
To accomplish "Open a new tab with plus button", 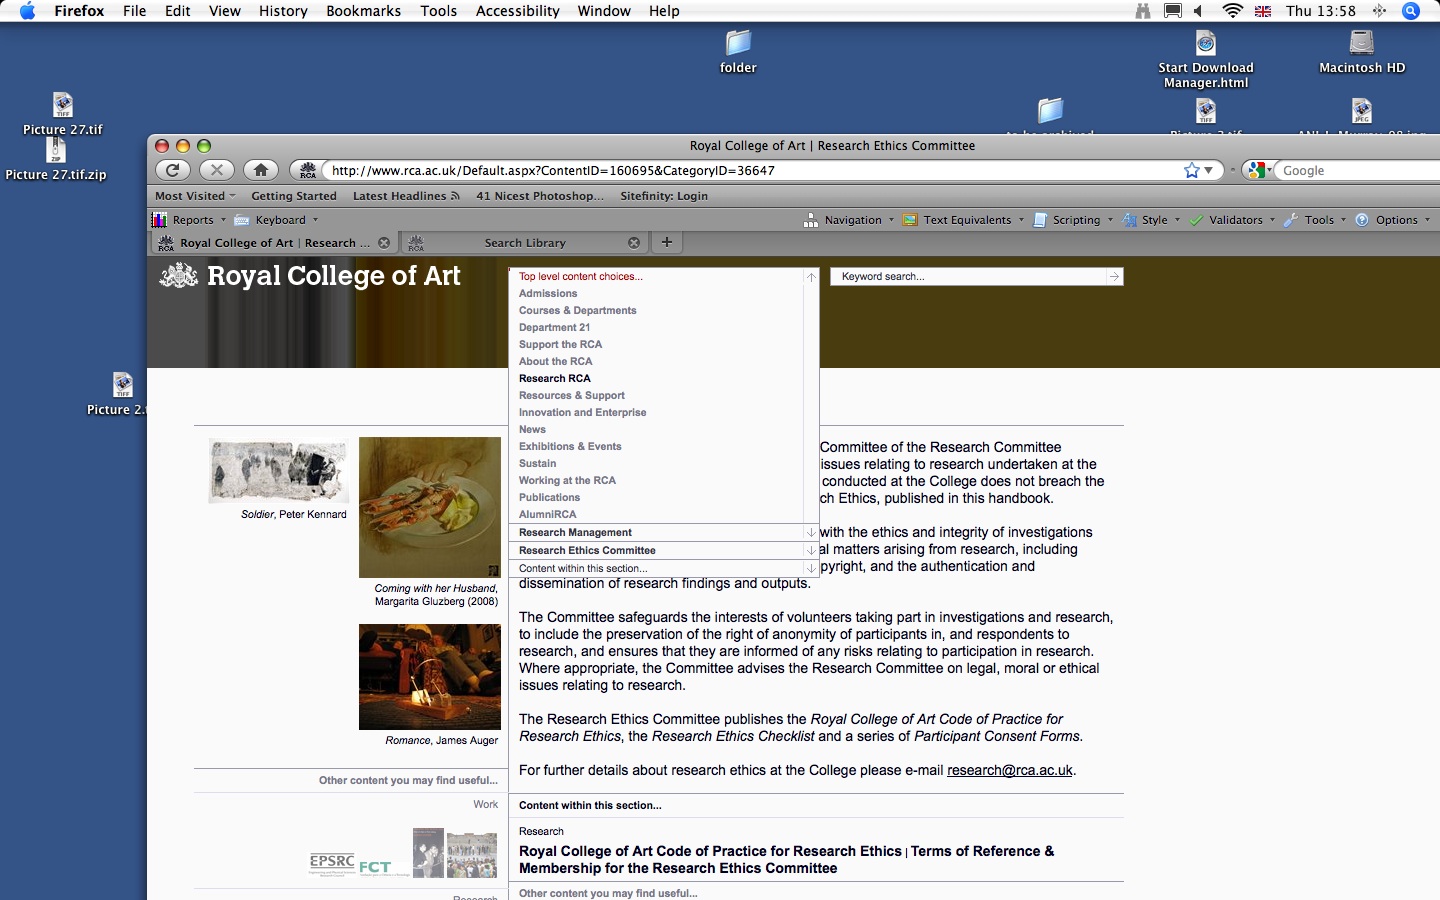I will click(x=667, y=242).
